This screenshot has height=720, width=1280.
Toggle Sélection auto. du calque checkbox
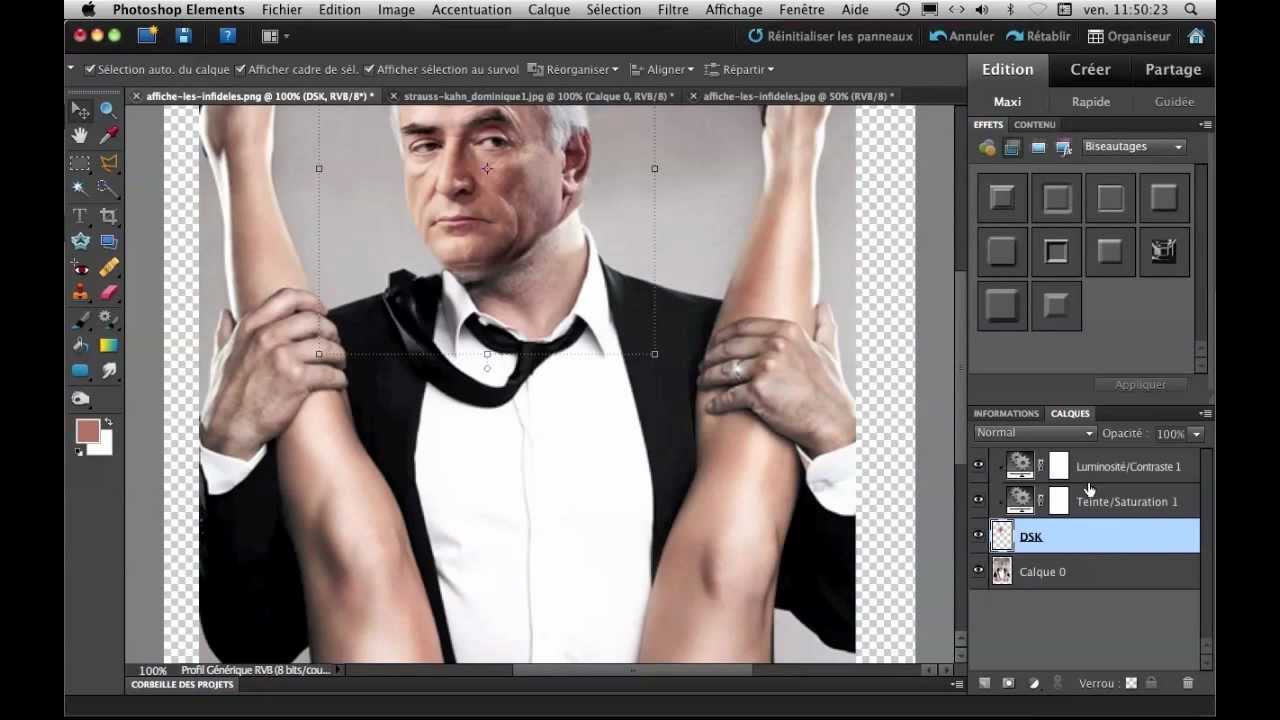point(90,69)
